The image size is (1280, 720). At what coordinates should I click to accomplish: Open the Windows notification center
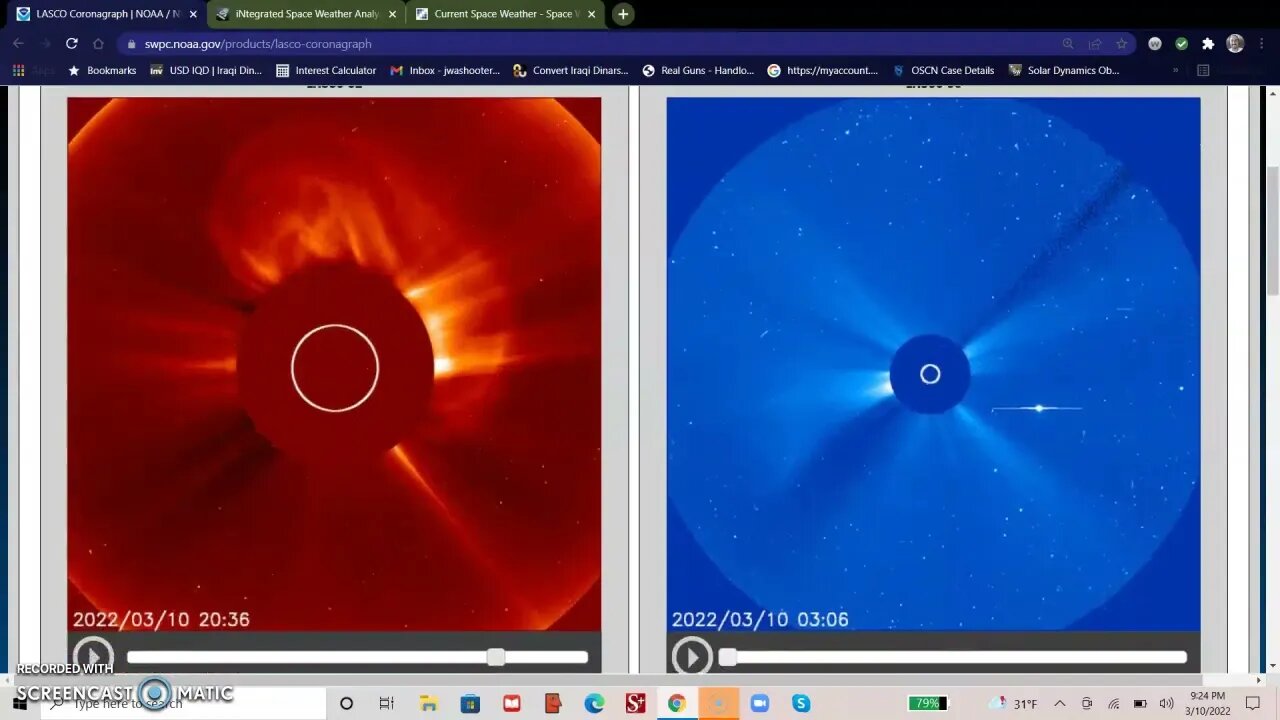tap(1253, 704)
